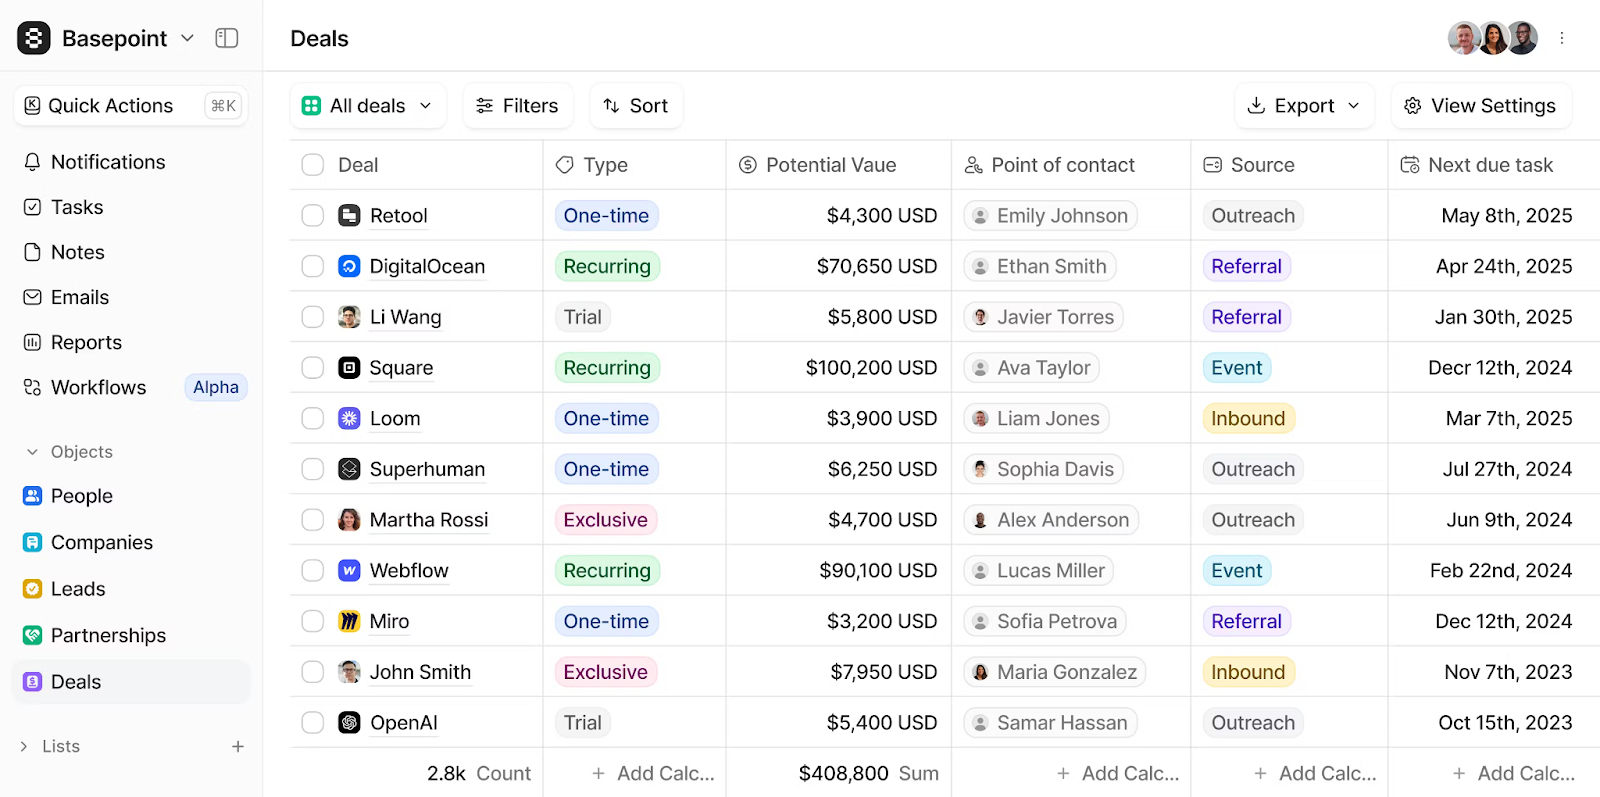Click the Partnerships object icon
The image size is (1600, 797).
click(33, 635)
